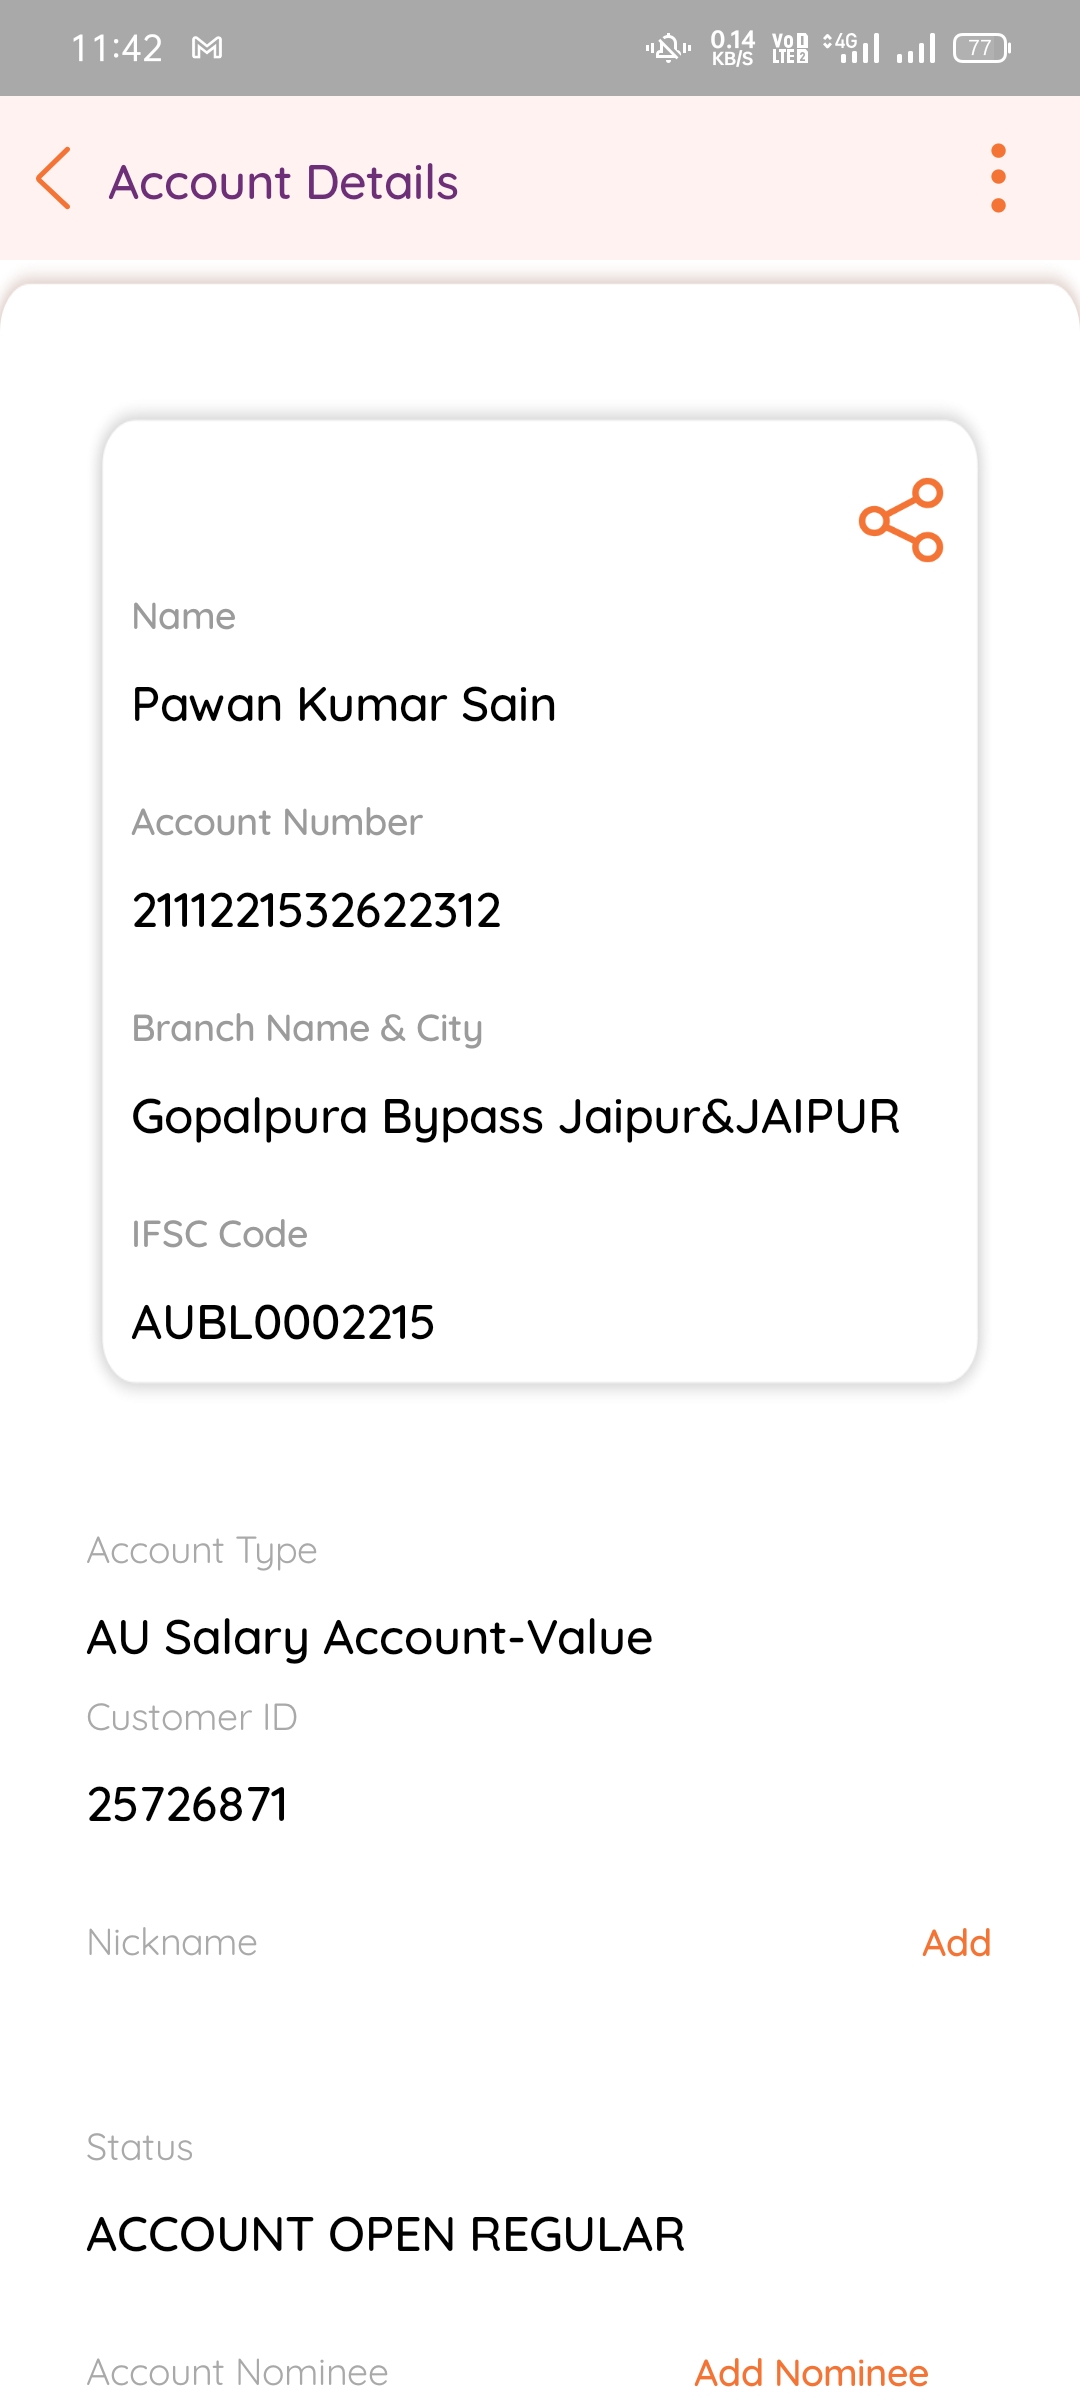Tap the Add Nominee link
This screenshot has width=1080, height=2400.
pos(811,2372)
